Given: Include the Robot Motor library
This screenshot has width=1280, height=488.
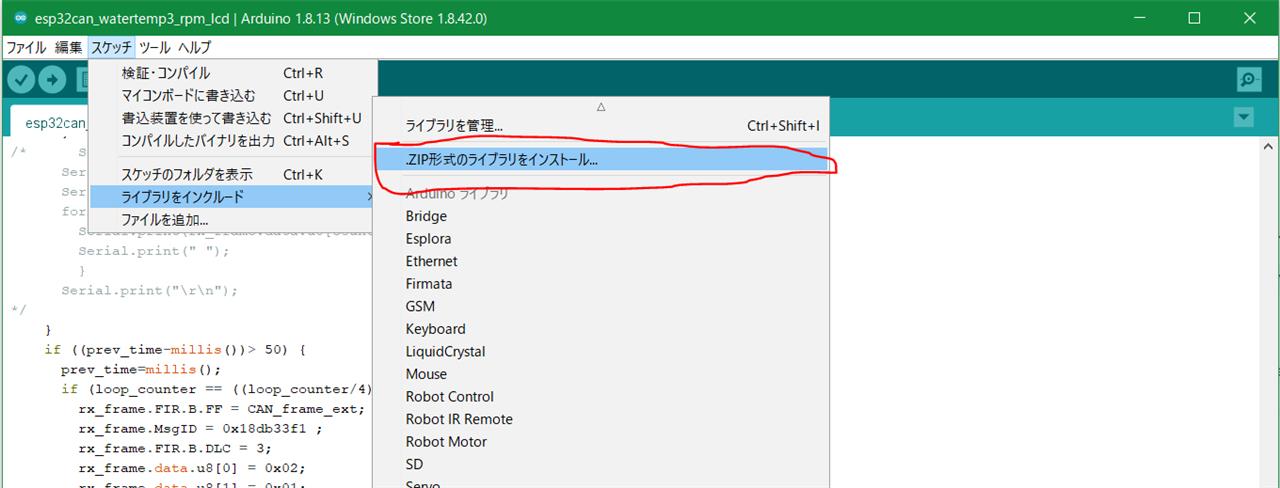Looking at the screenshot, I should [x=601, y=442].
